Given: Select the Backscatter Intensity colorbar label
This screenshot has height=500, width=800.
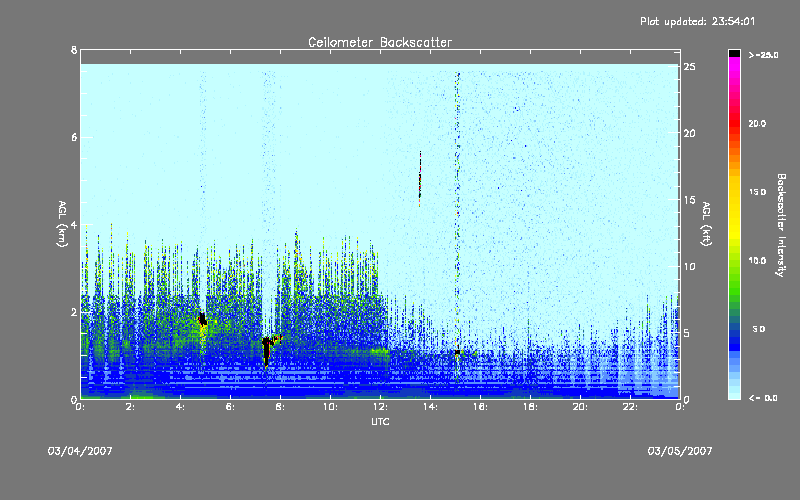Looking at the screenshot, I should pyautogui.click(x=780, y=225).
